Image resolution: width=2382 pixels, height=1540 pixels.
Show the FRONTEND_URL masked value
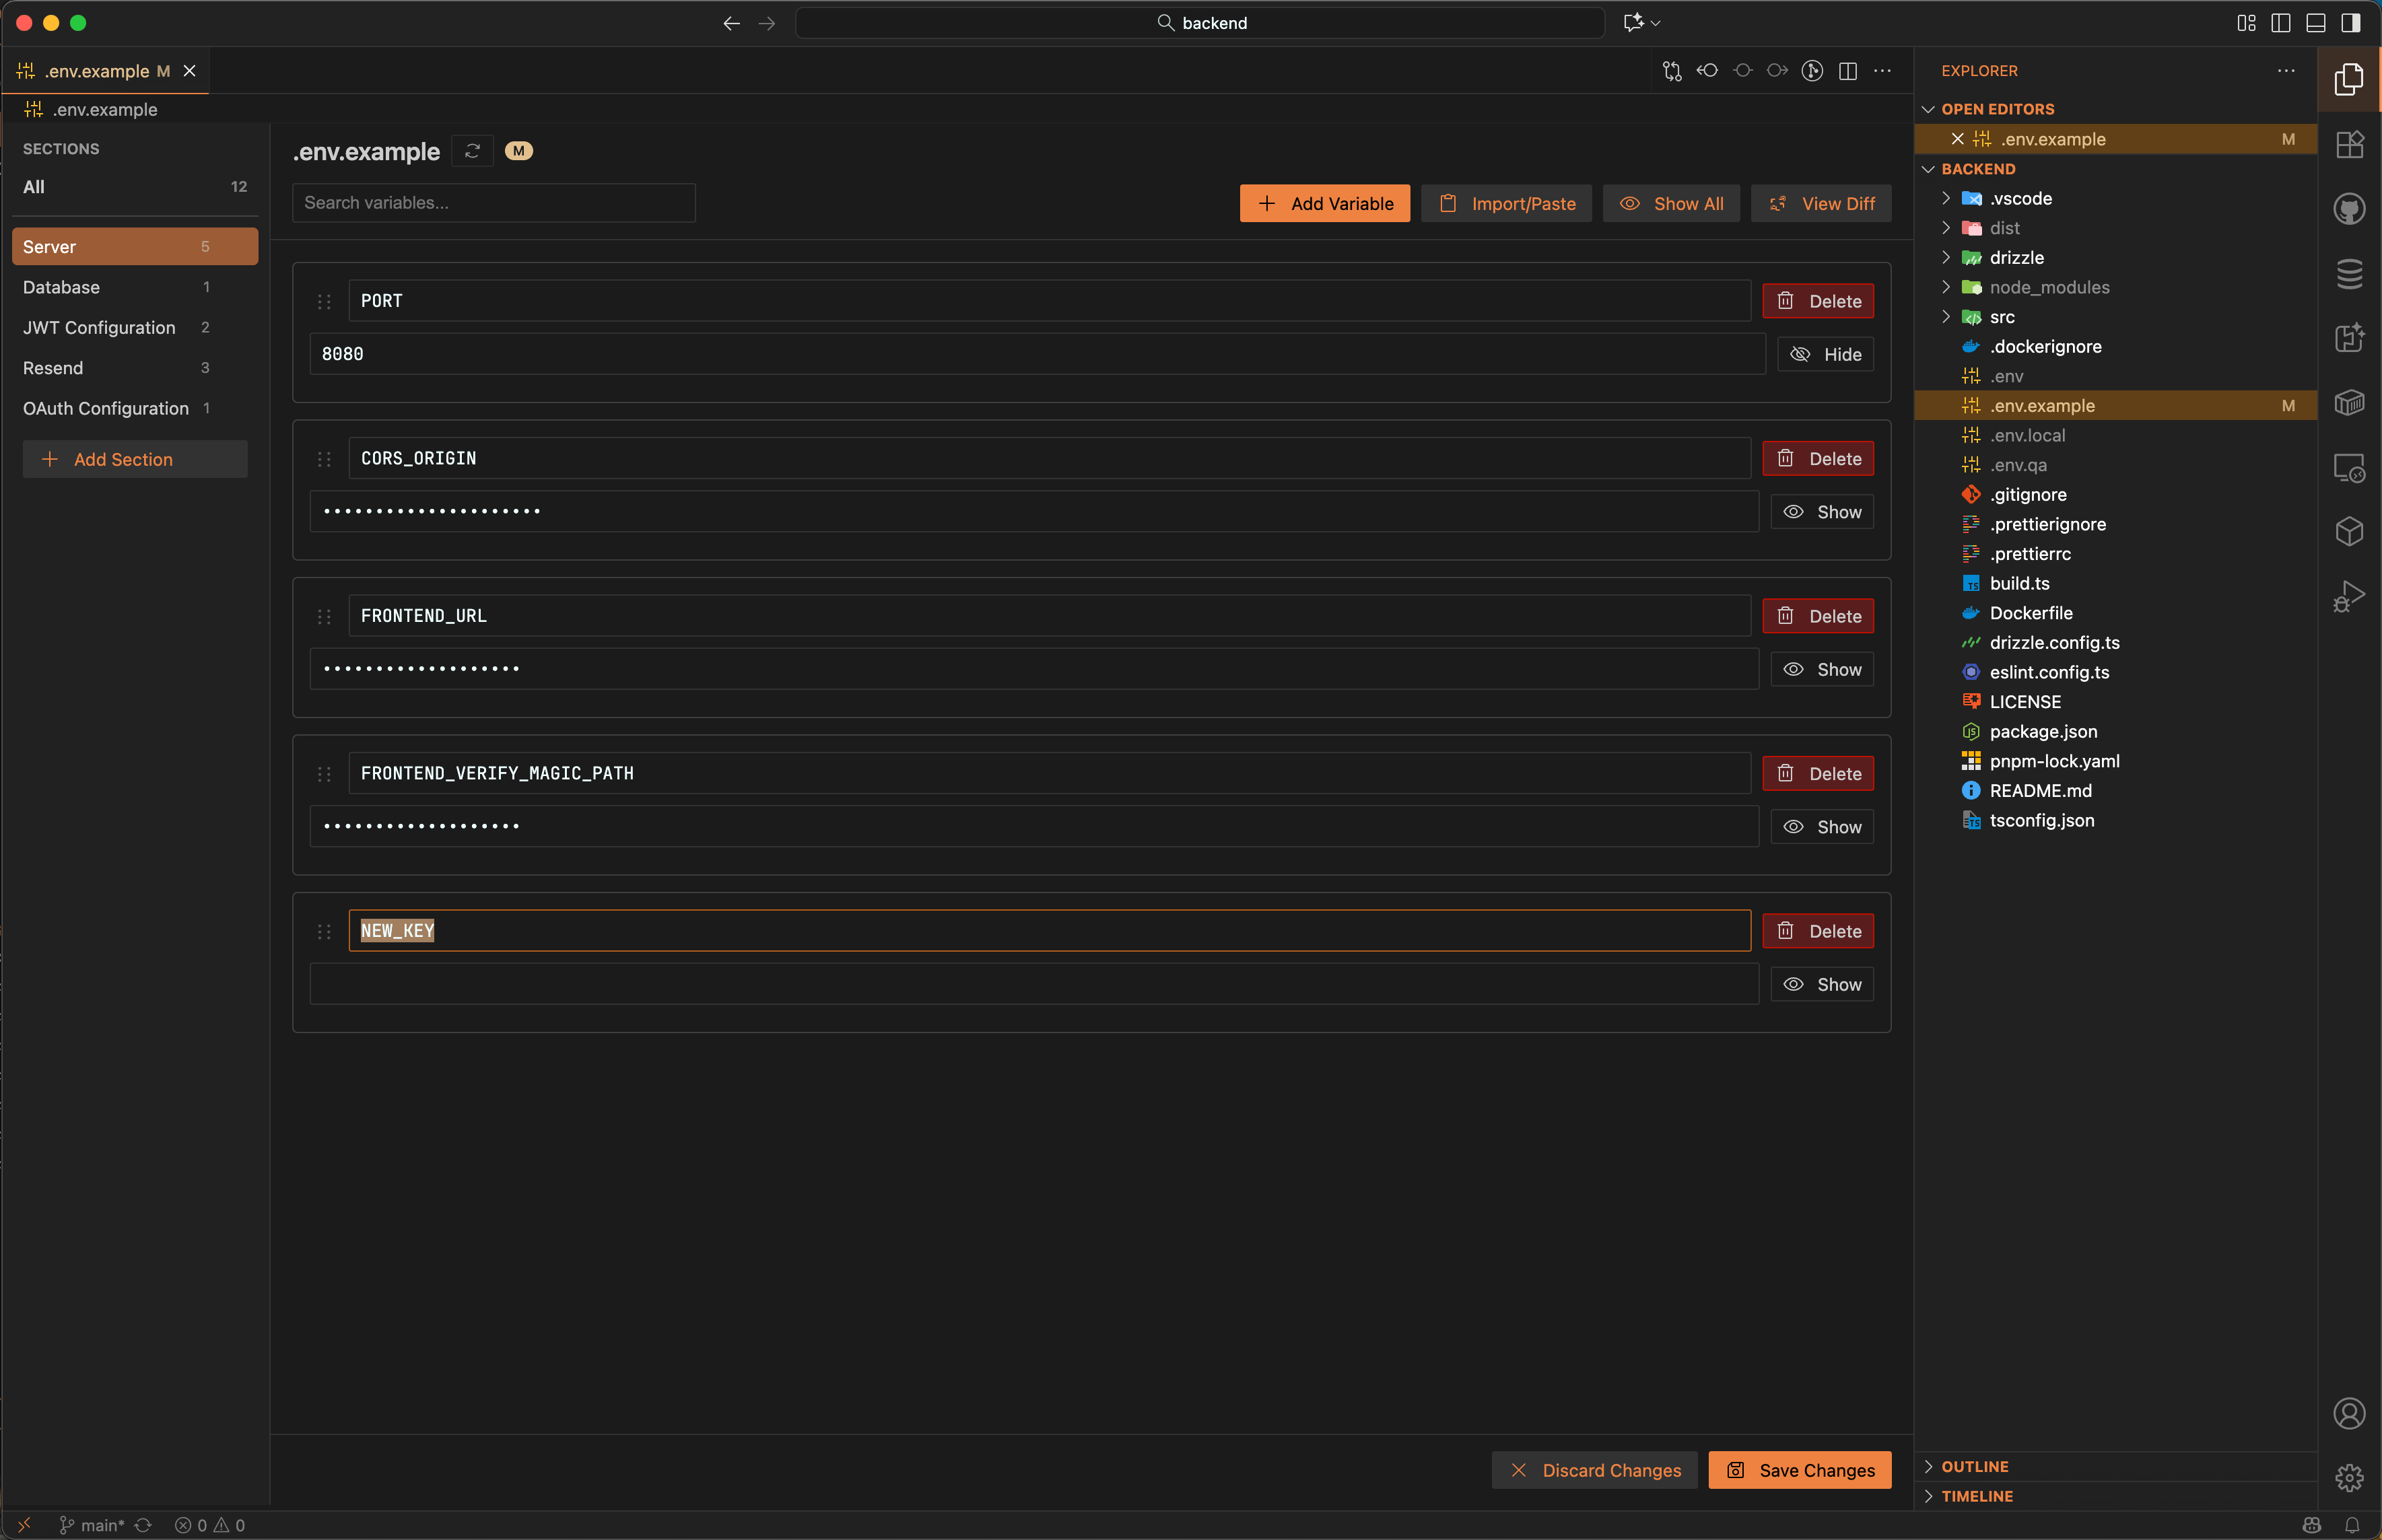click(x=1822, y=668)
